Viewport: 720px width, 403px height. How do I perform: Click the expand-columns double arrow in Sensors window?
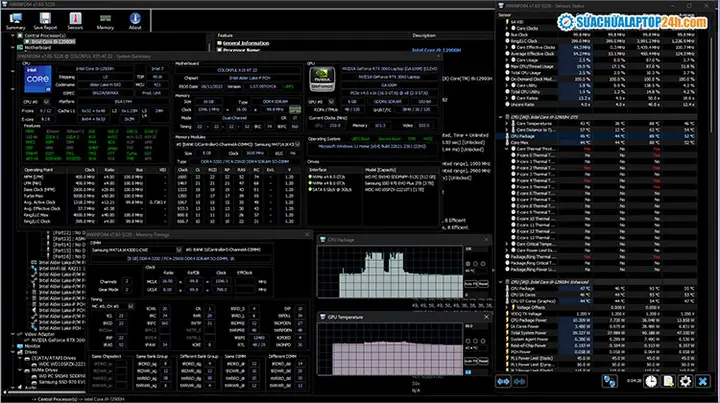click(x=503, y=381)
